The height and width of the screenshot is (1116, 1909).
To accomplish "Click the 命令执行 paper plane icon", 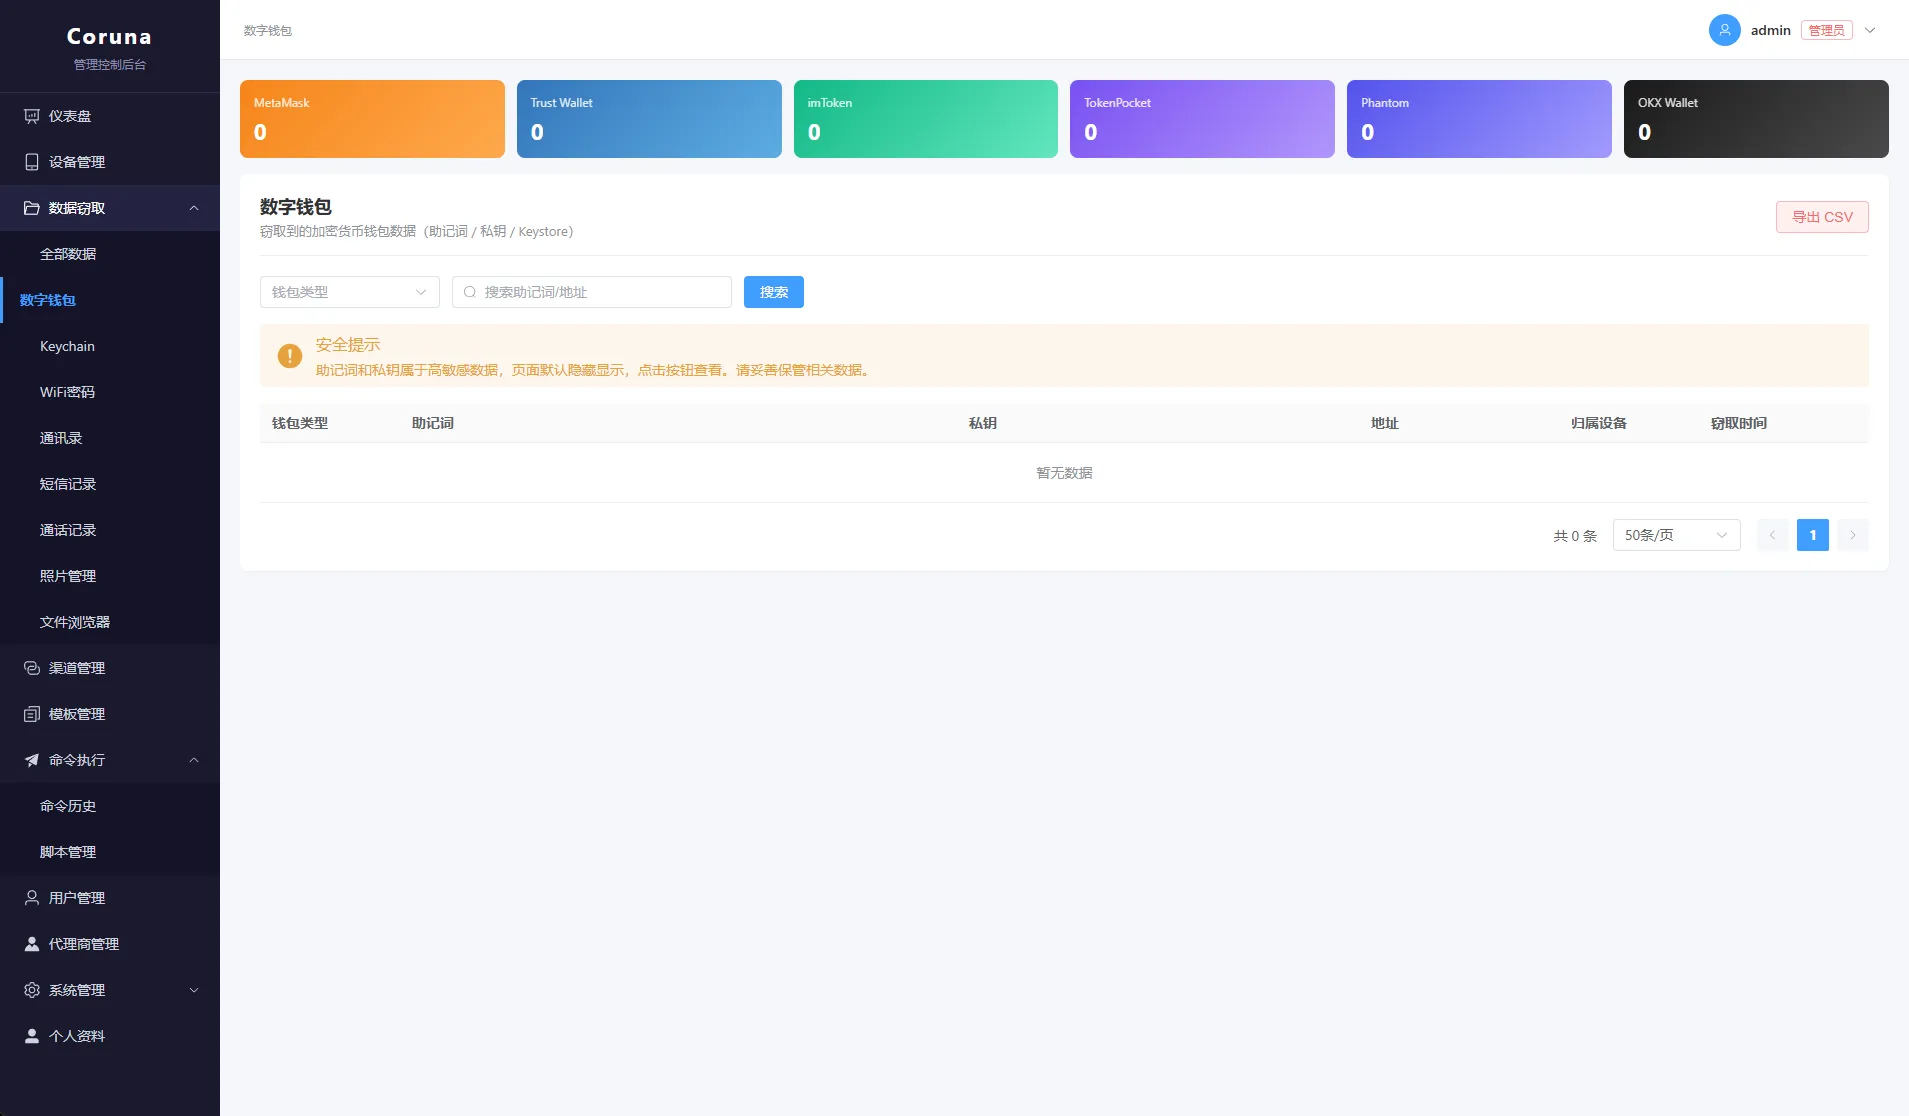I will tap(32, 760).
